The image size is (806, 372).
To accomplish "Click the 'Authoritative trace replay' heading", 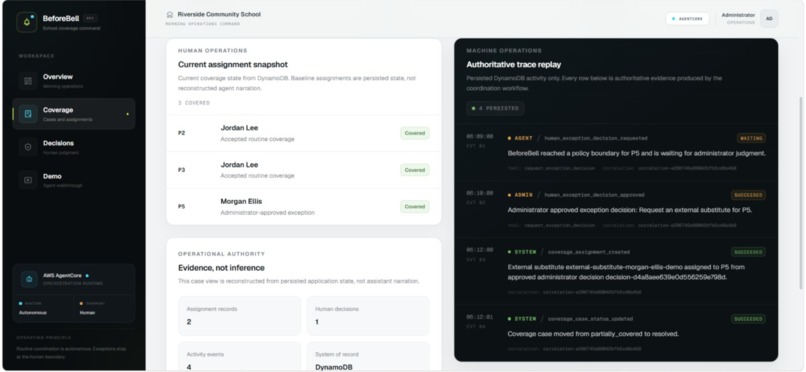I will tap(514, 64).
